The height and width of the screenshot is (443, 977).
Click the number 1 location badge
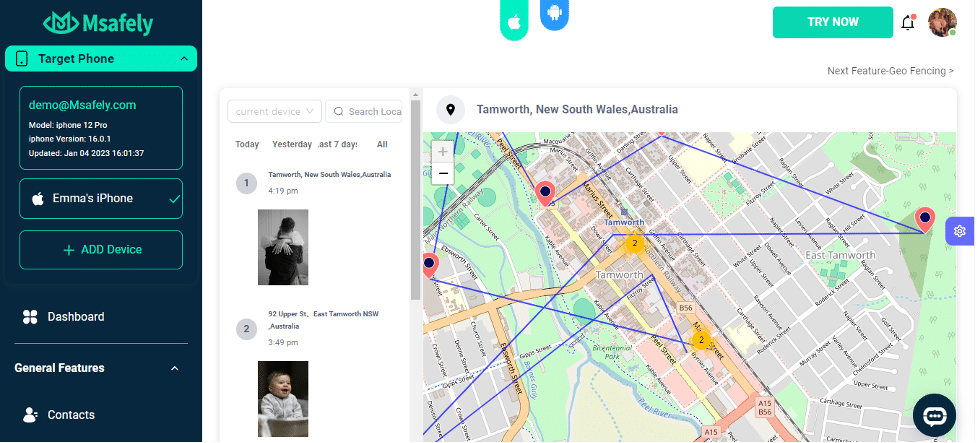tap(246, 183)
